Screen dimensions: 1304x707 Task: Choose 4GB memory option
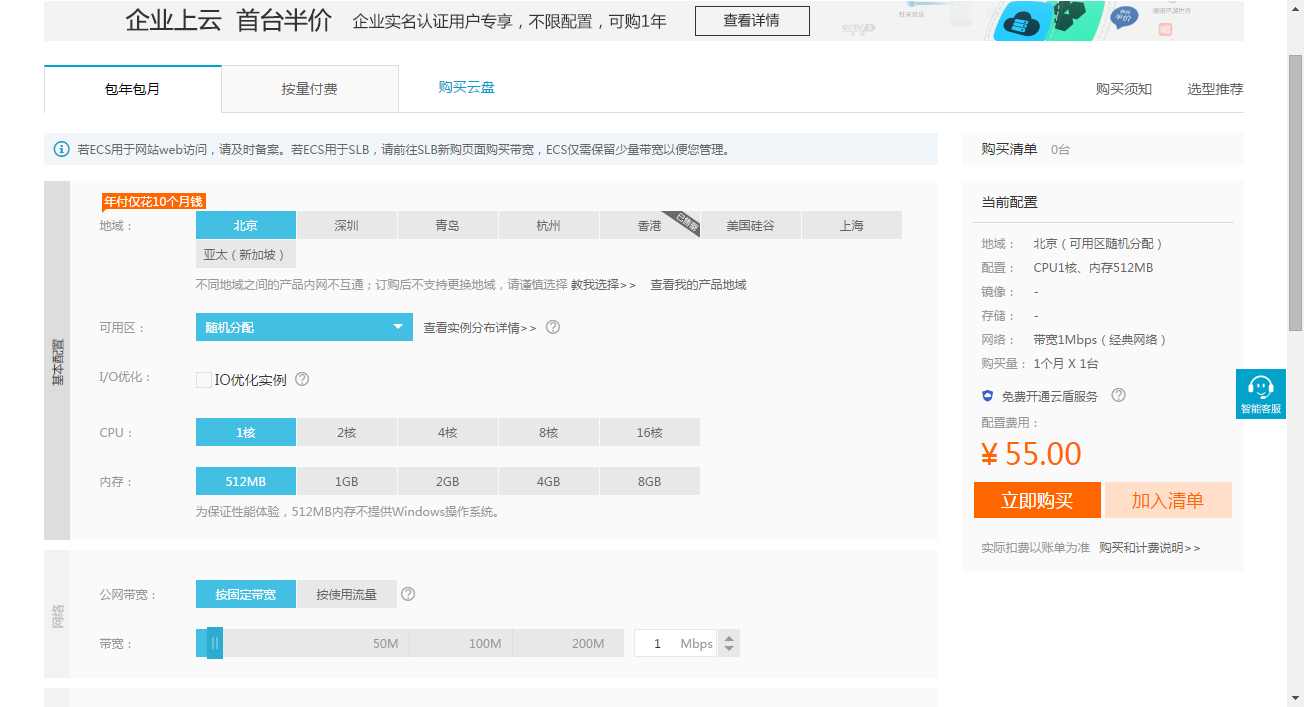point(549,481)
